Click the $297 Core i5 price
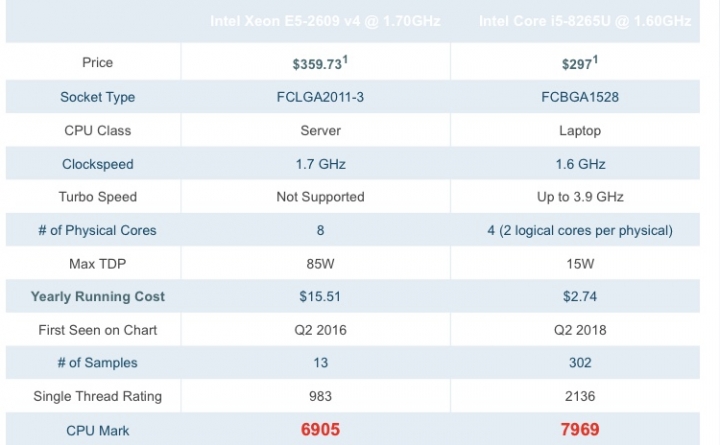 click(580, 63)
